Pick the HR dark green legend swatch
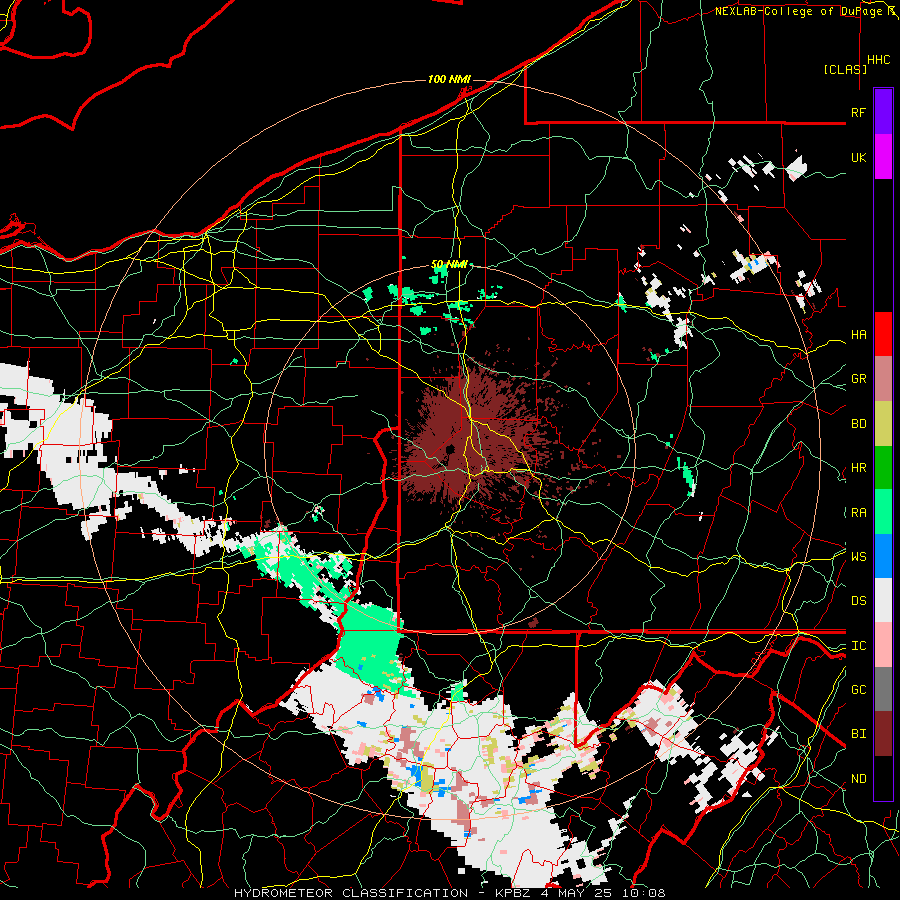 tap(883, 468)
